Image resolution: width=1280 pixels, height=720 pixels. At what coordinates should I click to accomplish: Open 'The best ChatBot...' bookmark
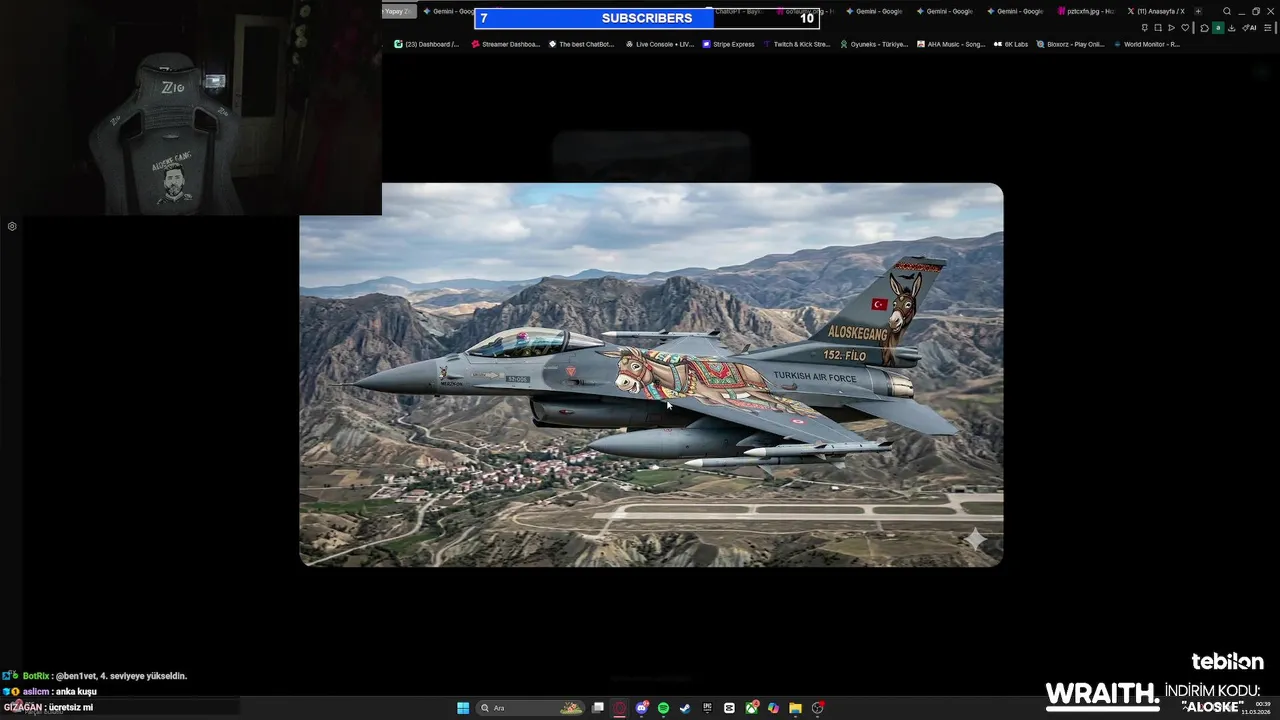581,44
